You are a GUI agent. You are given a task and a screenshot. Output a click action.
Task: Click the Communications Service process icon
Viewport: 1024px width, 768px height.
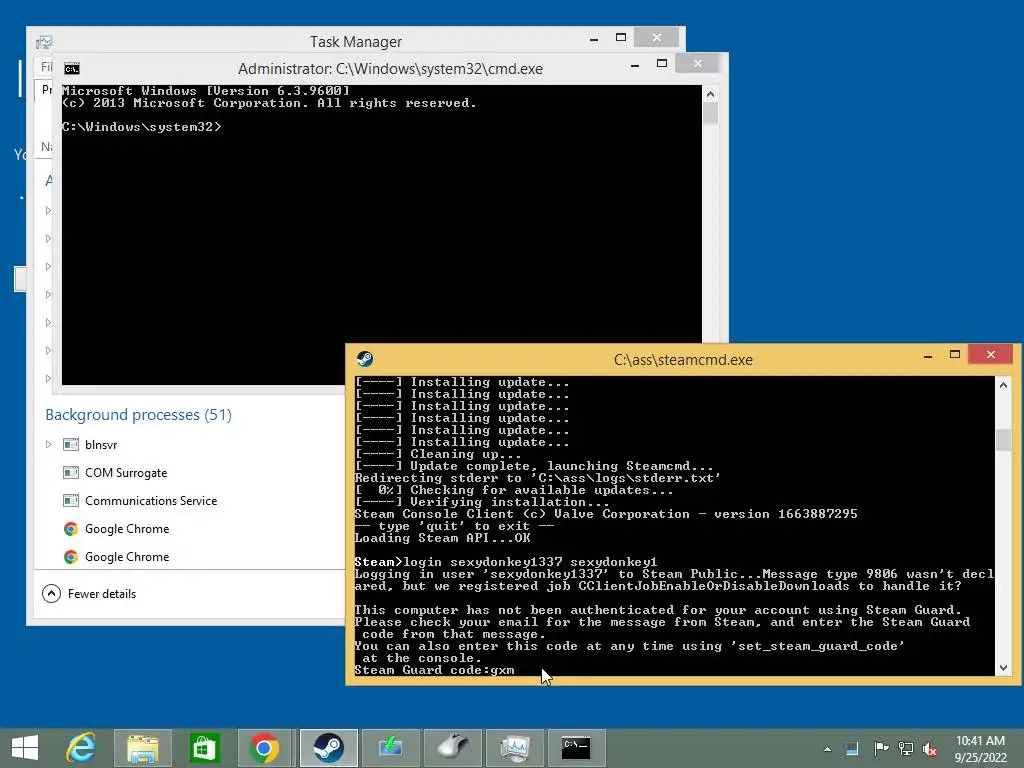(71, 500)
